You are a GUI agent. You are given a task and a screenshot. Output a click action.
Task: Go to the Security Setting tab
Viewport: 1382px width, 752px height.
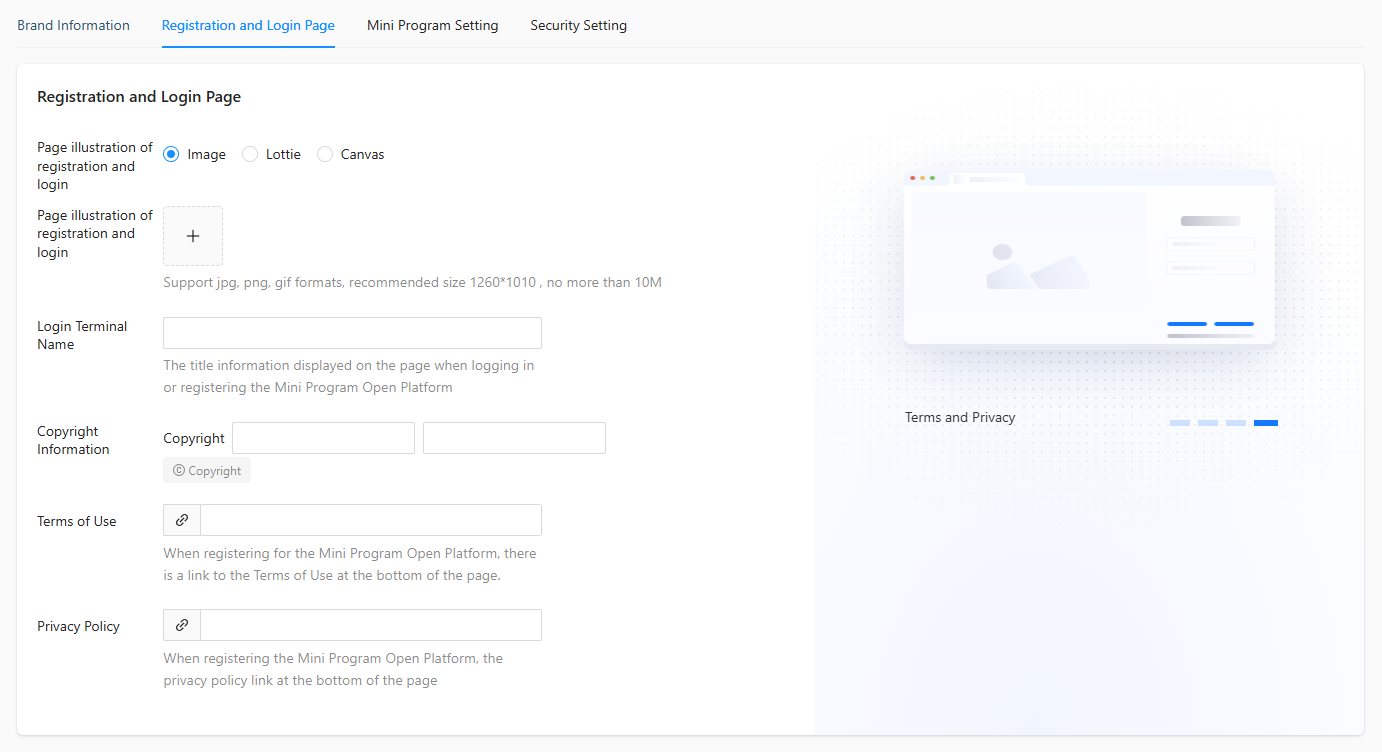point(578,25)
